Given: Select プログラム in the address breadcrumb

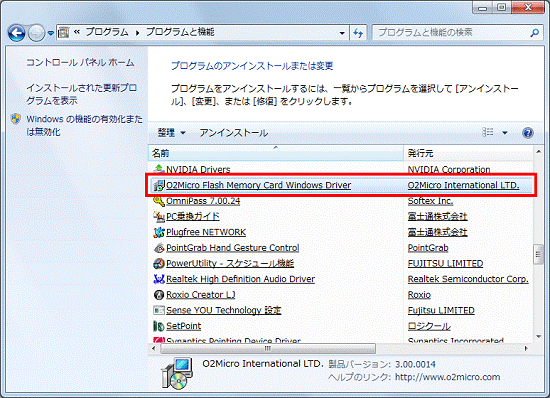Looking at the screenshot, I should tap(107, 32).
